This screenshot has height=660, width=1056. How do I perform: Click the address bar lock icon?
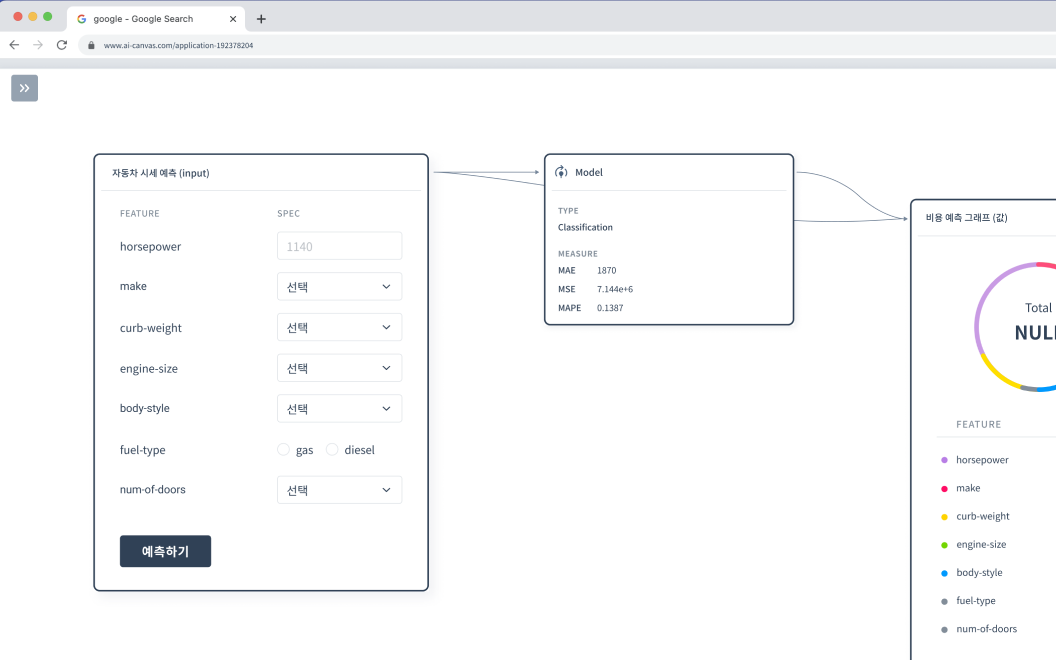(91, 45)
